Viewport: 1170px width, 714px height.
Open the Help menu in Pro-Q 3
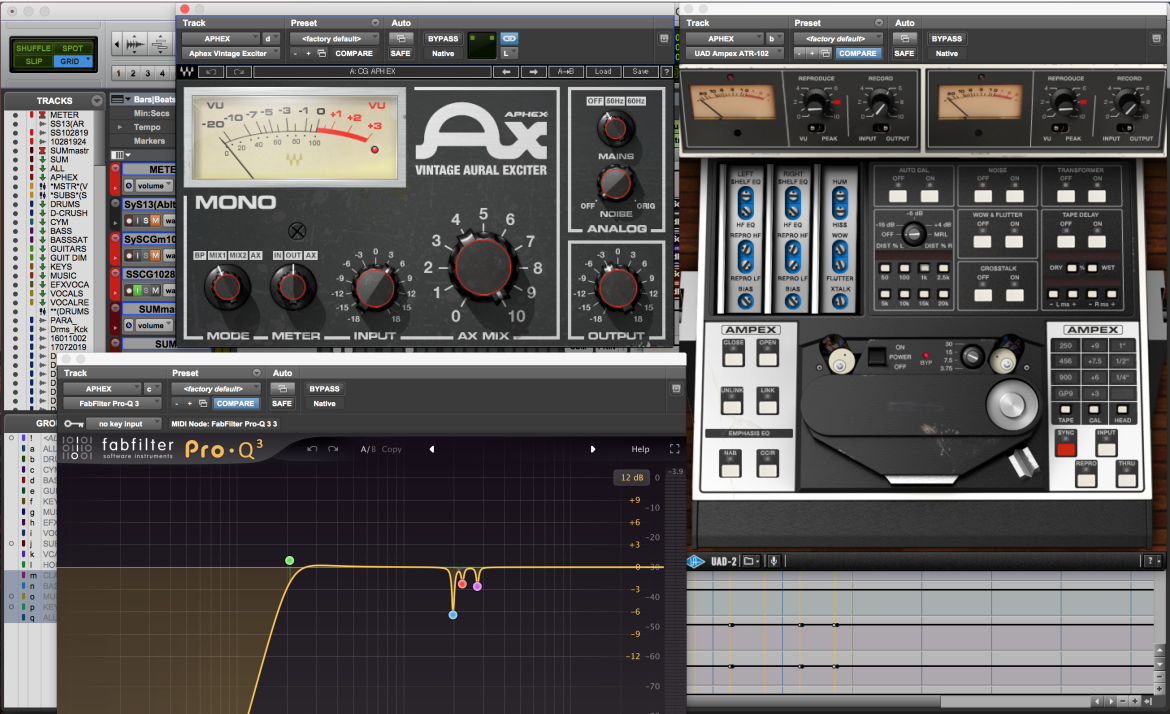tap(640, 448)
